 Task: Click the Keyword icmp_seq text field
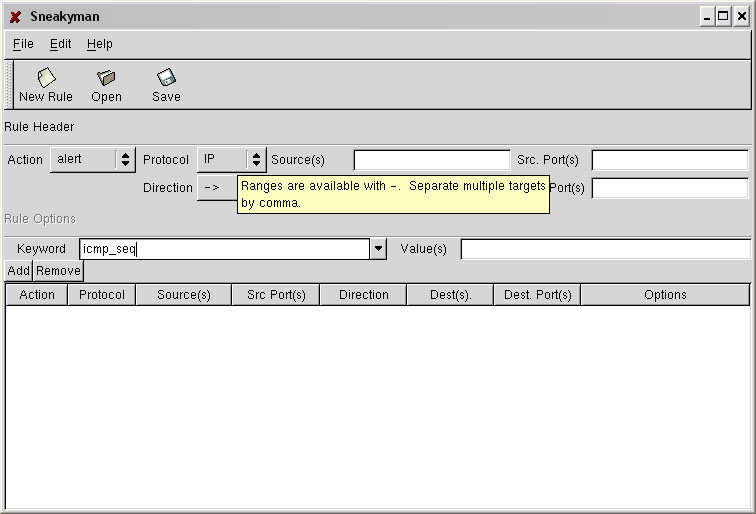(x=224, y=249)
